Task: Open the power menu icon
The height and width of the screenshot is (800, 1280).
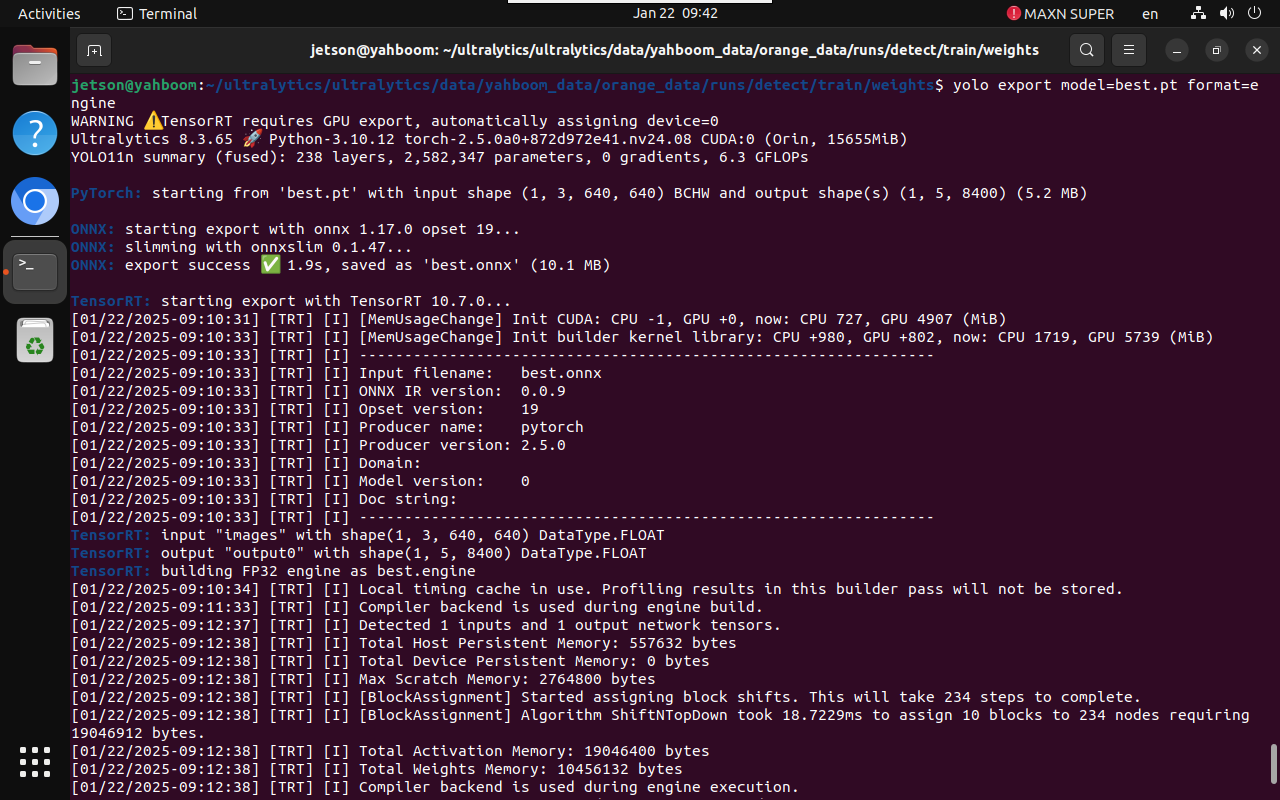Action: point(1254,14)
